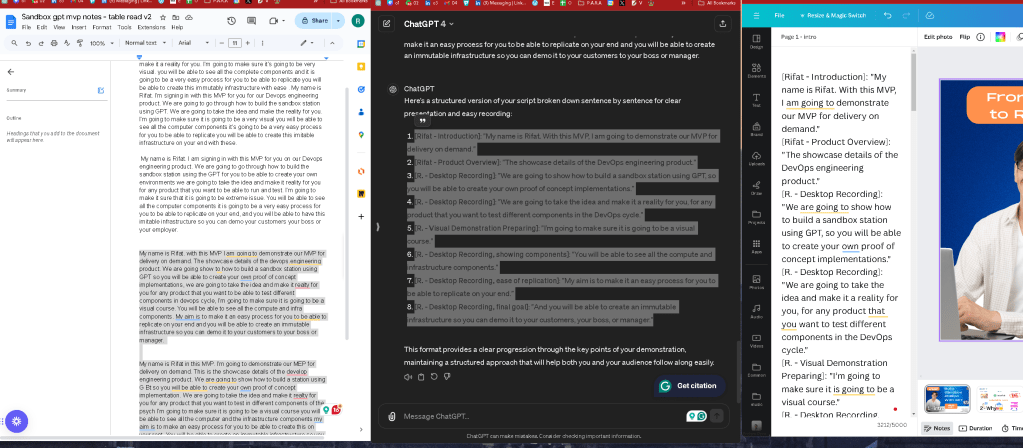Share the ChatGPT conversation via upload icon
Viewport: 1023px width, 448px height.
tap(722, 23)
